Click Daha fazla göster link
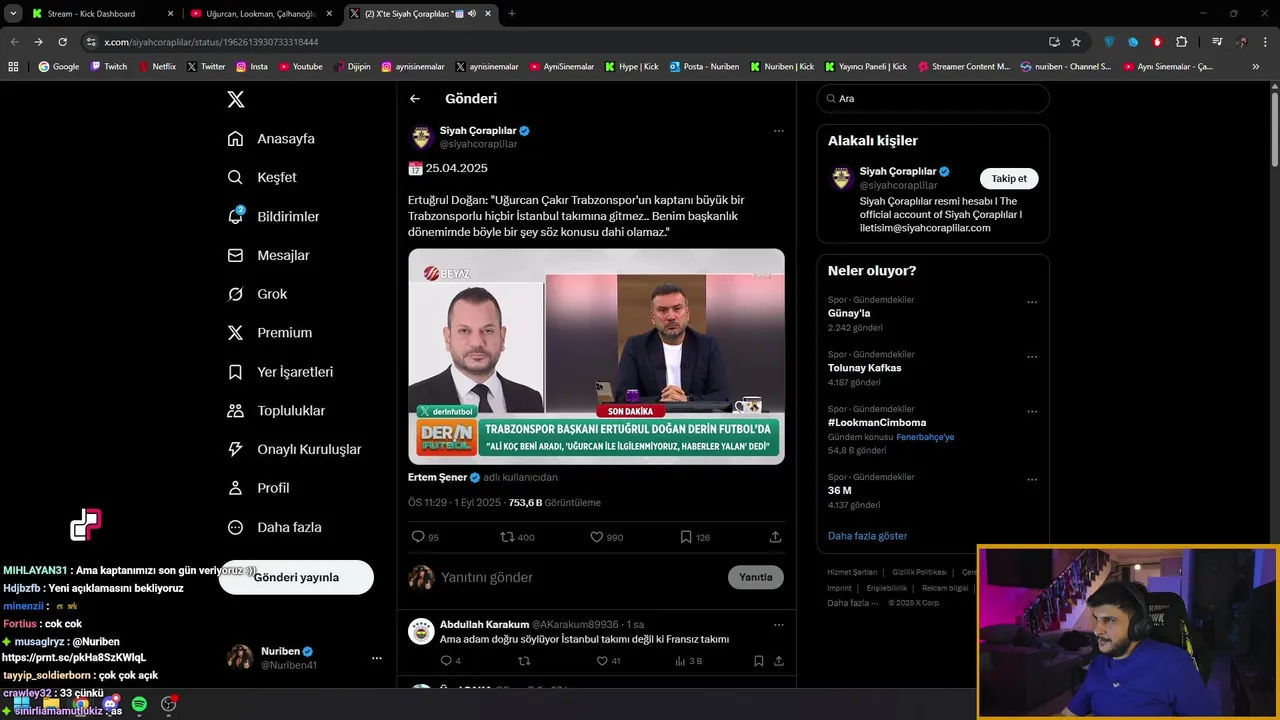 click(x=867, y=536)
